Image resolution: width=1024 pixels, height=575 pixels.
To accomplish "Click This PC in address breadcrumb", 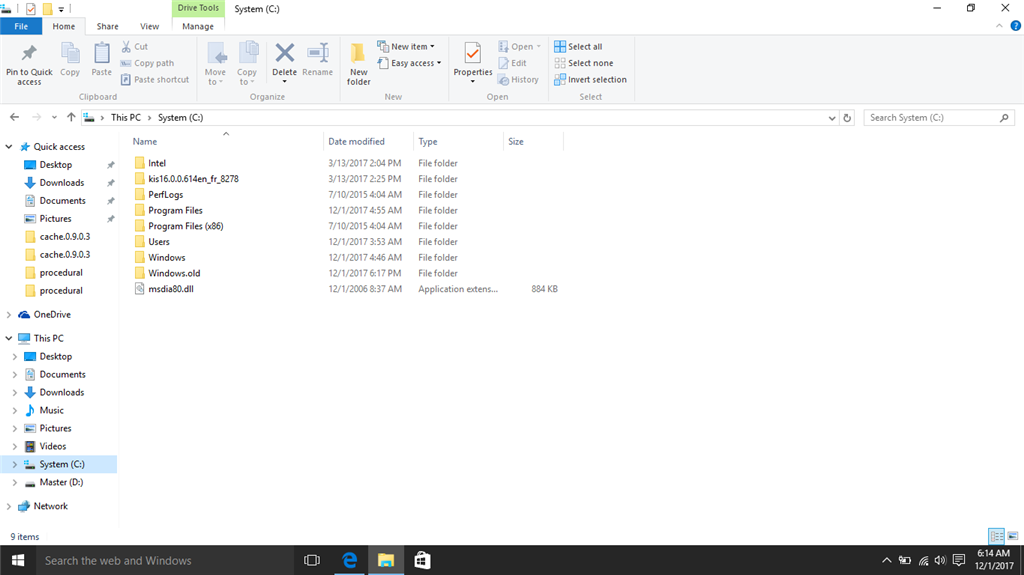I will coord(125,118).
